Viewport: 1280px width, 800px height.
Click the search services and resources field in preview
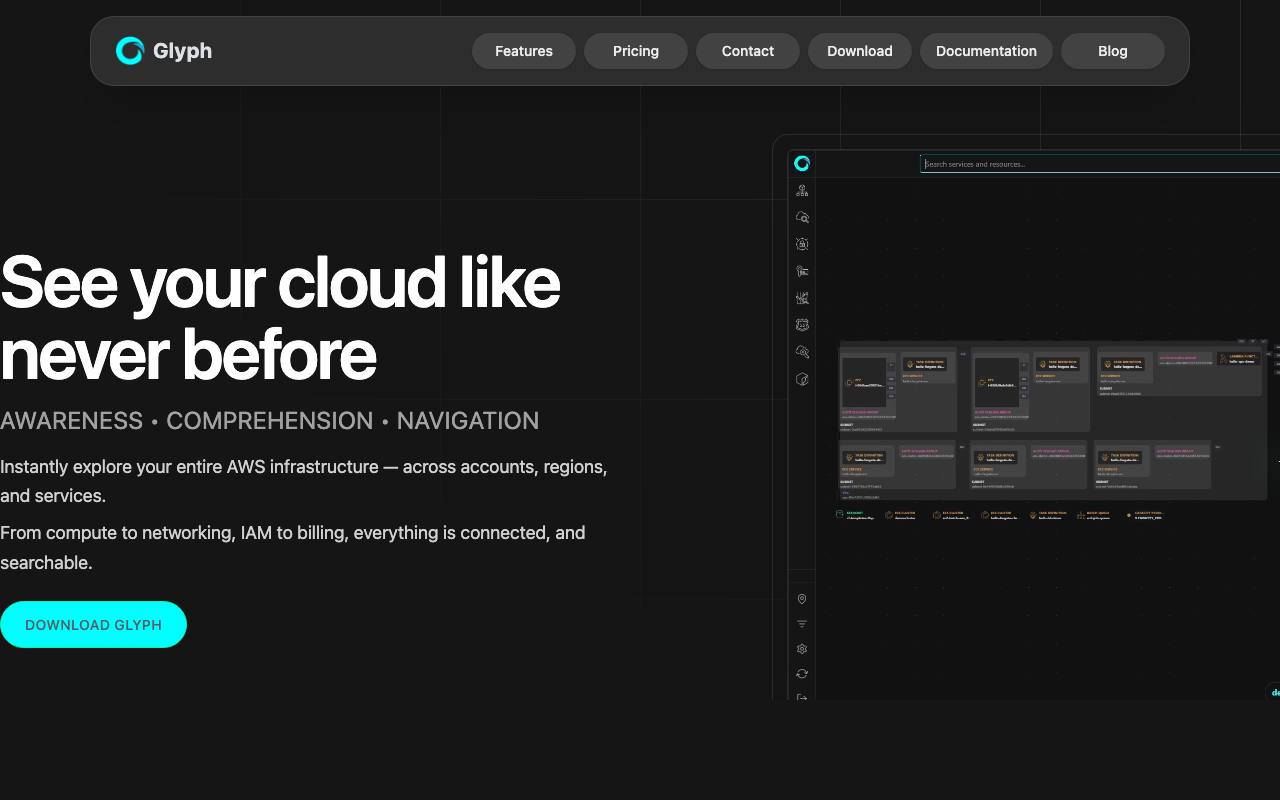coord(1100,164)
